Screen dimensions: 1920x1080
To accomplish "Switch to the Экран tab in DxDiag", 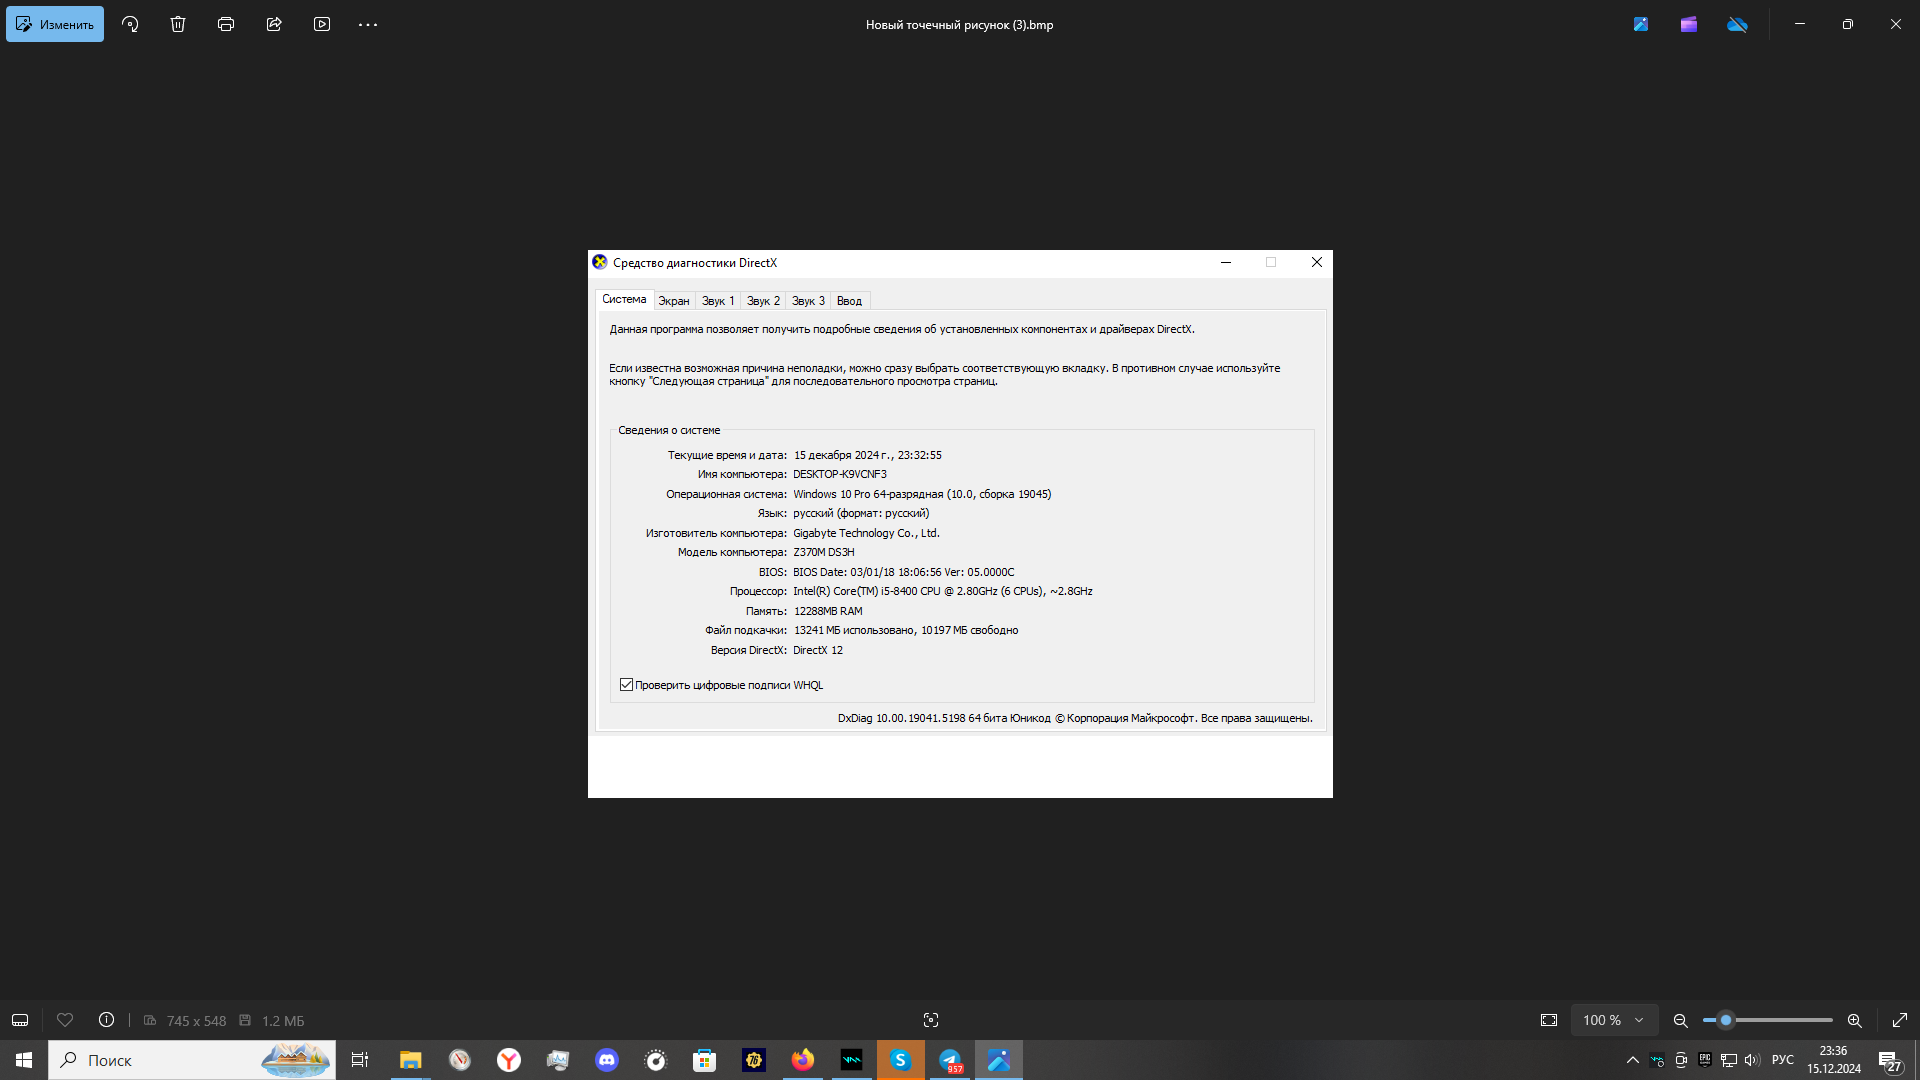I will [x=674, y=300].
